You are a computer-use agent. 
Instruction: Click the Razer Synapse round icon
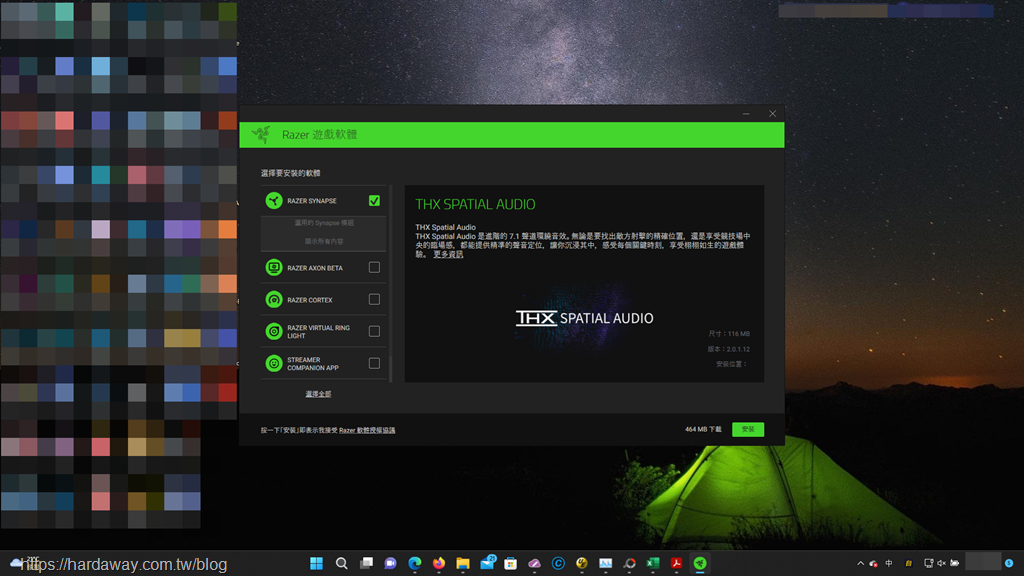coord(274,200)
